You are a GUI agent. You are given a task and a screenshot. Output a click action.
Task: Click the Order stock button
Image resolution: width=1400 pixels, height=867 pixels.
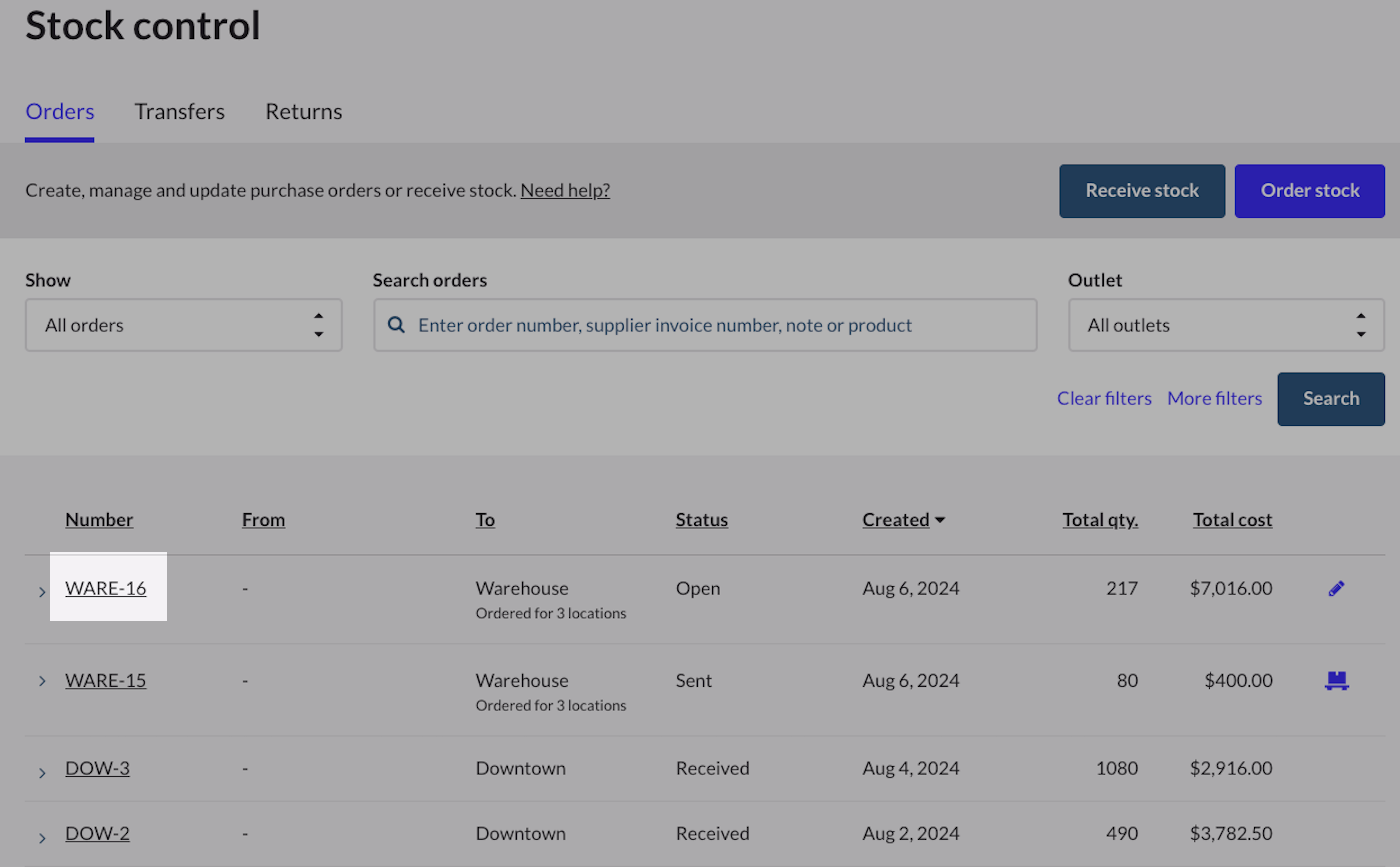1310,191
